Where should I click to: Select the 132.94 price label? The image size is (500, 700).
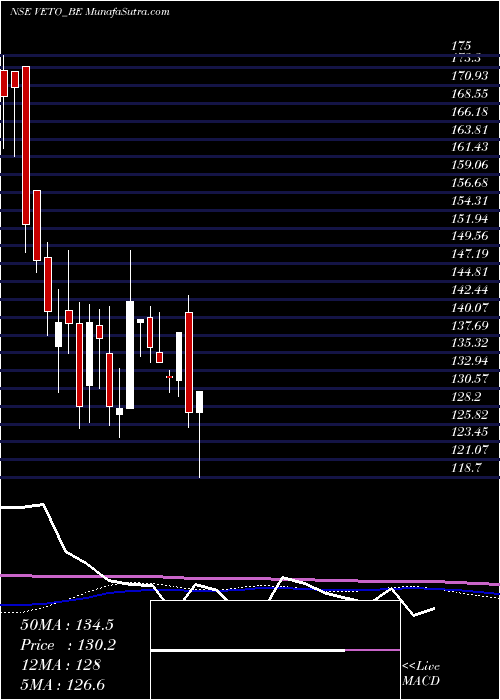470,361
